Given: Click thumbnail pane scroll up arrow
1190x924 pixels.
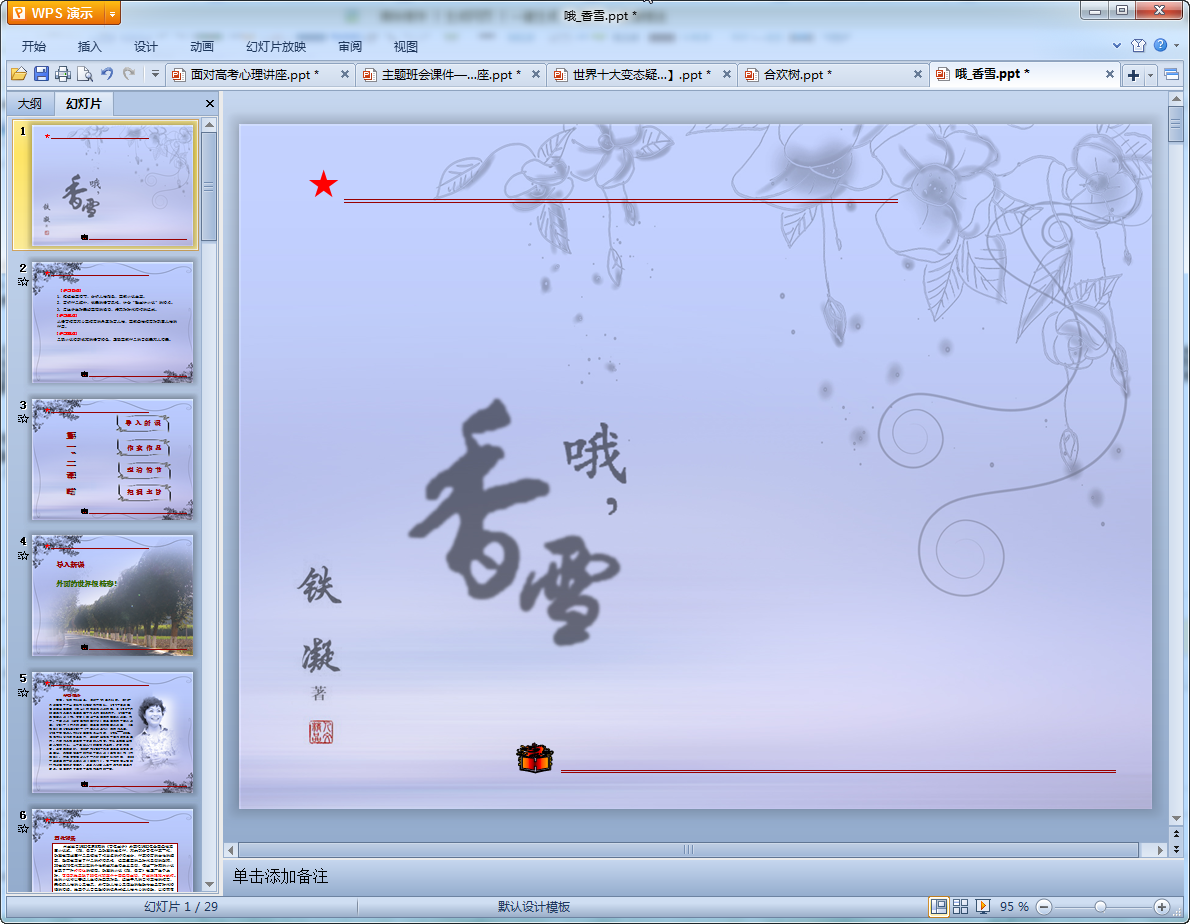Looking at the screenshot, I should (x=209, y=124).
